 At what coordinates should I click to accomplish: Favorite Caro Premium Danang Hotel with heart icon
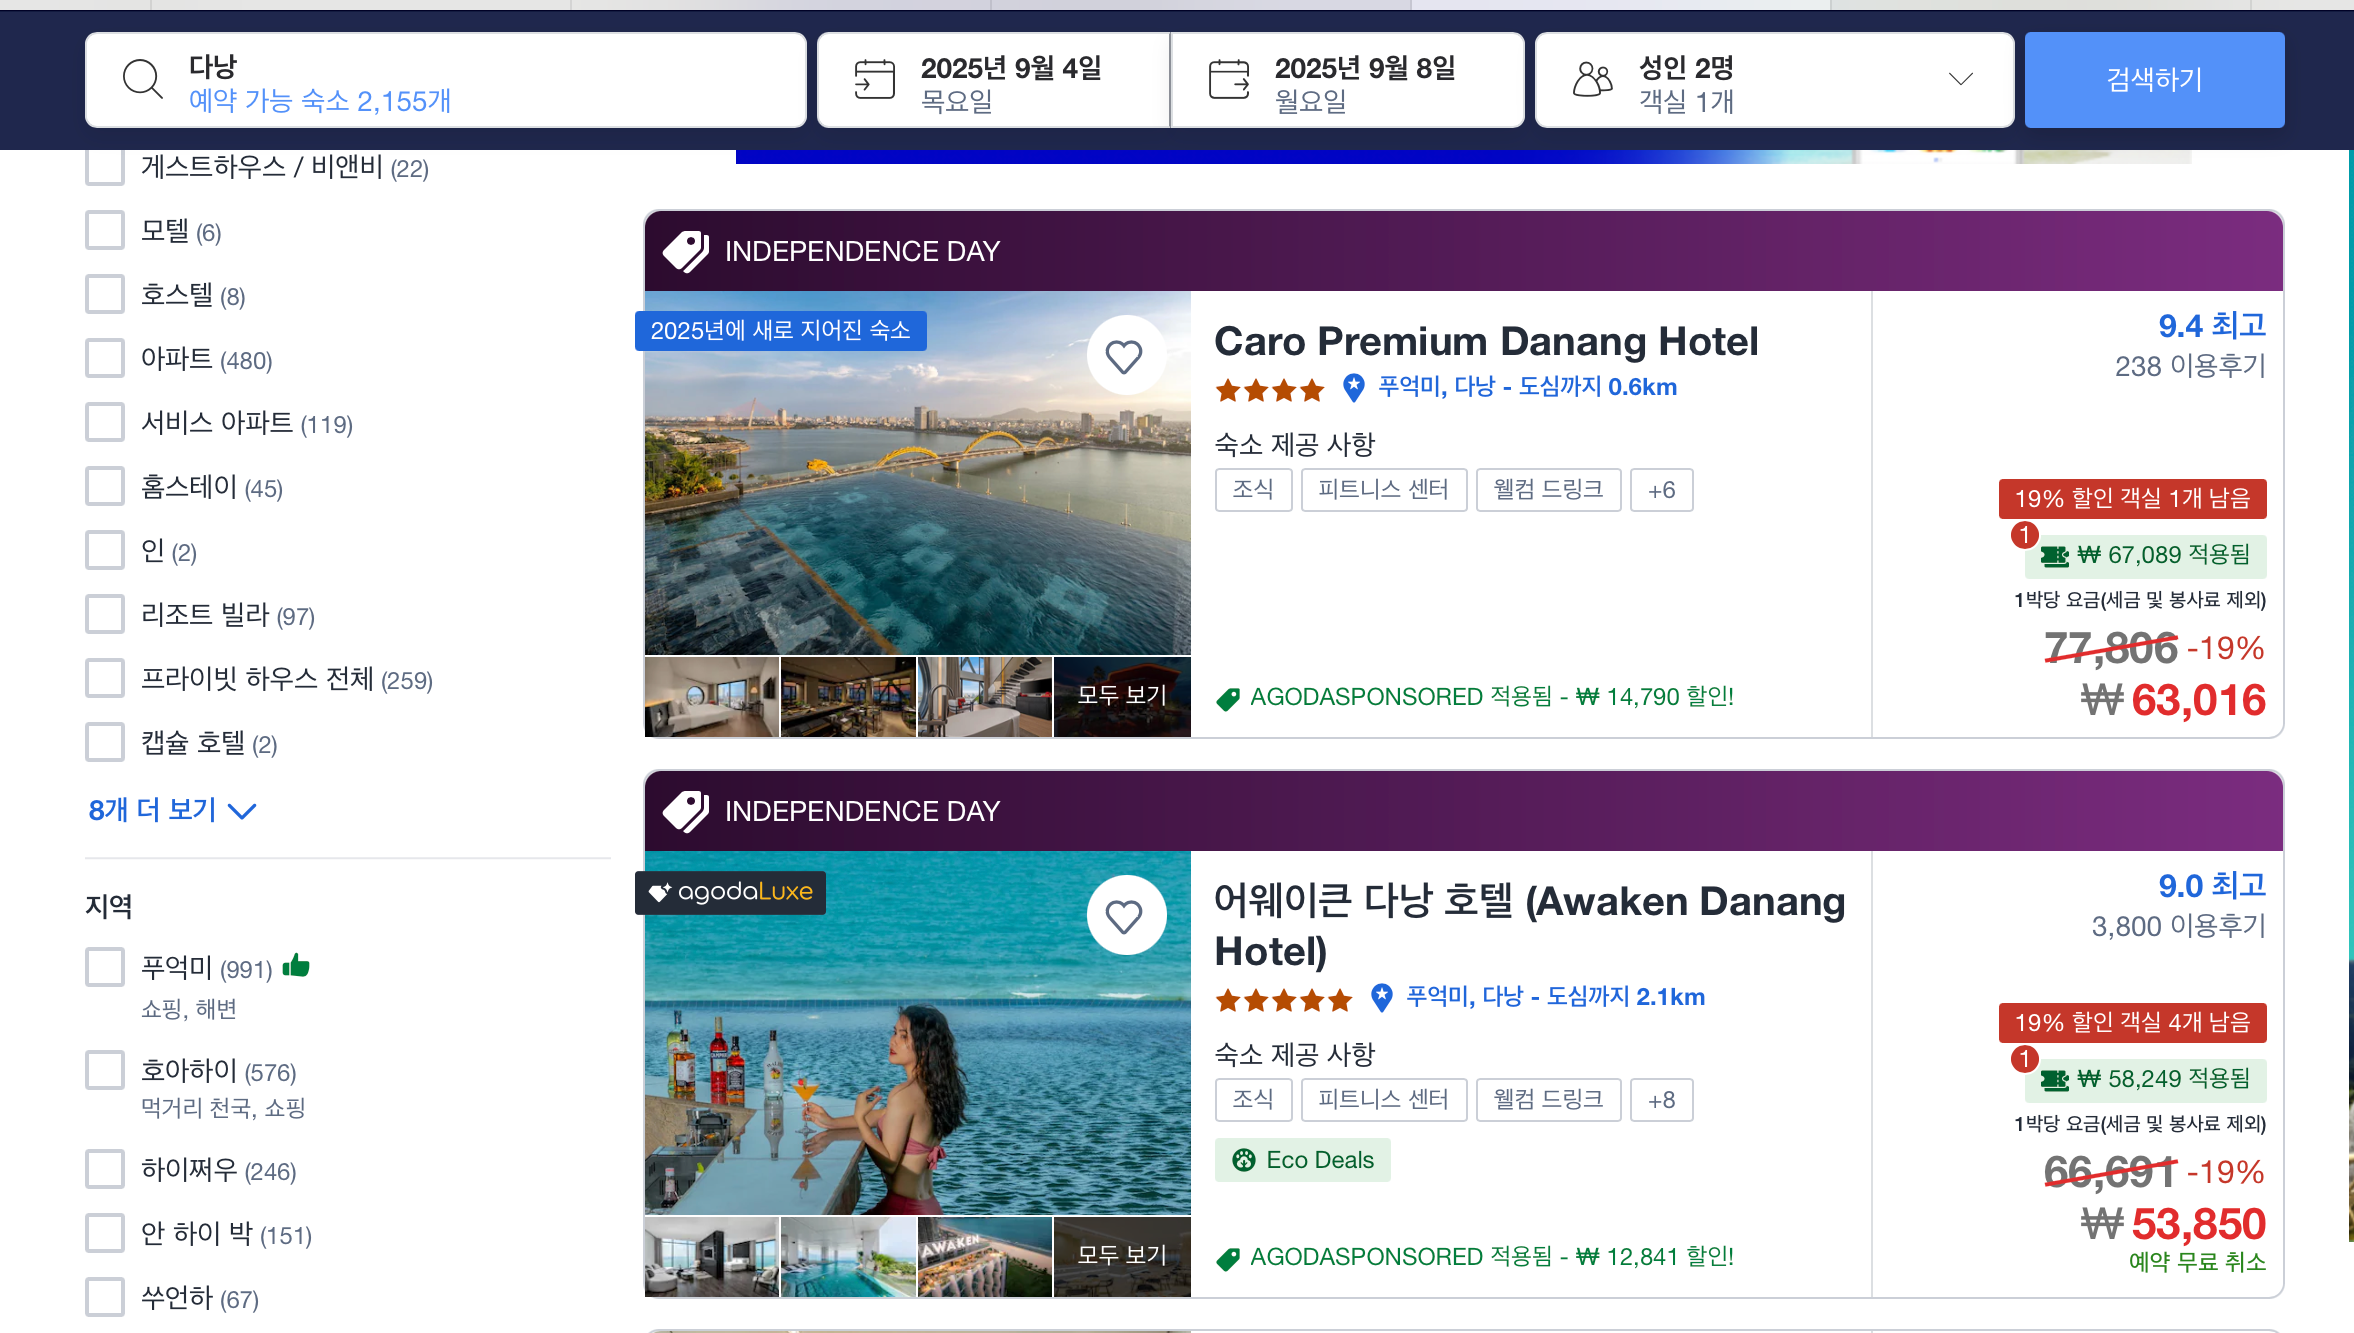click(1125, 356)
